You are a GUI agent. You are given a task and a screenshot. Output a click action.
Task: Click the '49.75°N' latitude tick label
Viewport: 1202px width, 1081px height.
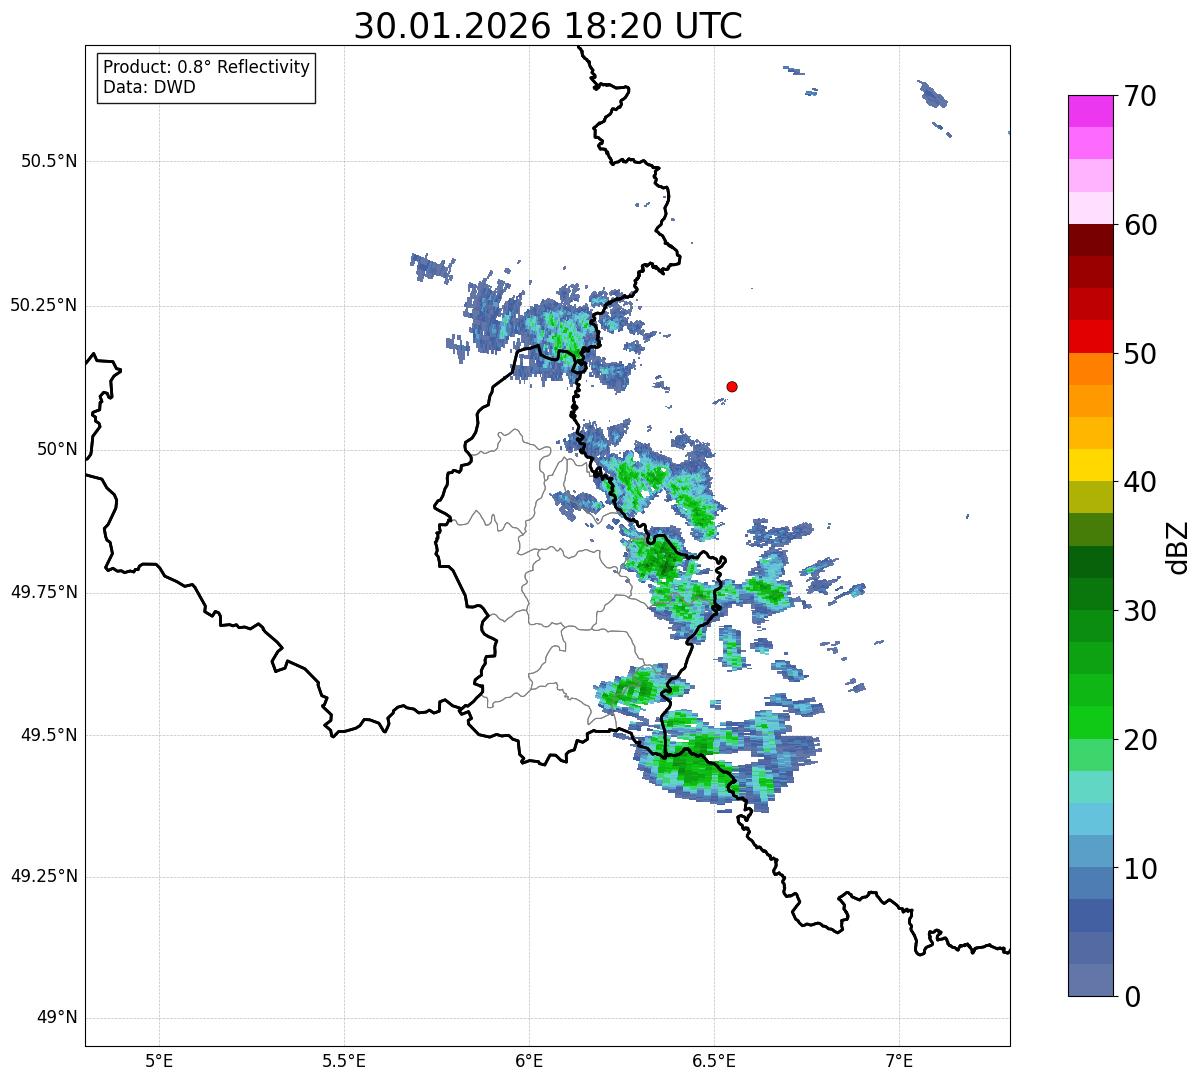[44, 592]
